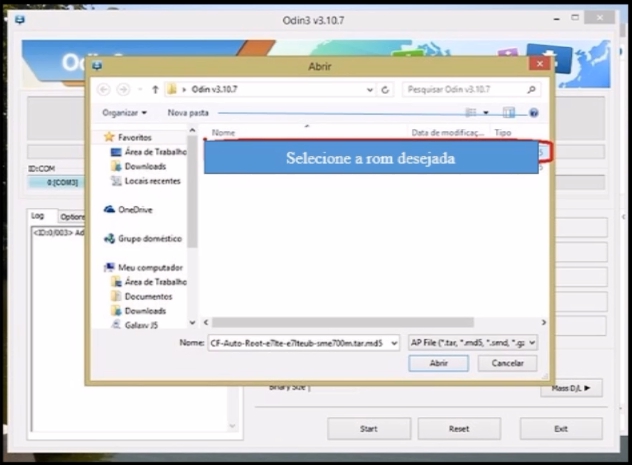This screenshot has width=632, height=465.
Task: Open recent locations dropdown arrow
Action: pyautogui.click(x=140, y=89)
